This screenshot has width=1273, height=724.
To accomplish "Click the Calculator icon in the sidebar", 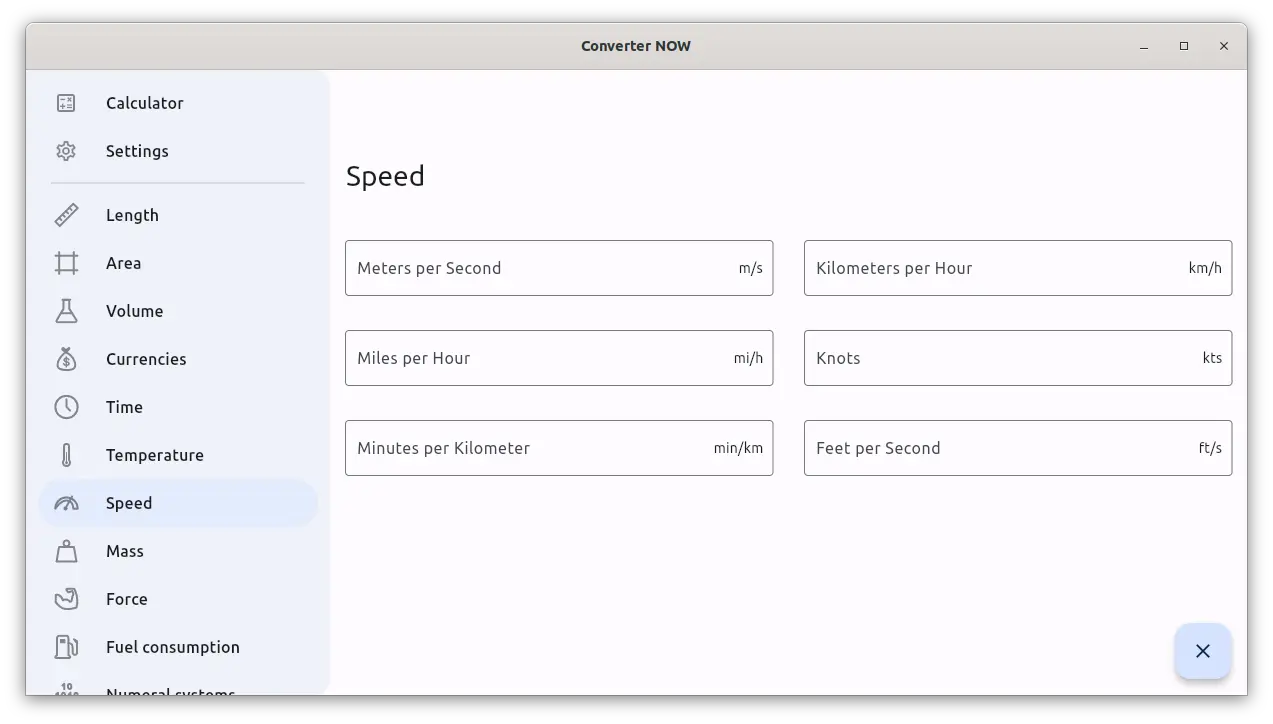I will pos(66,103).
